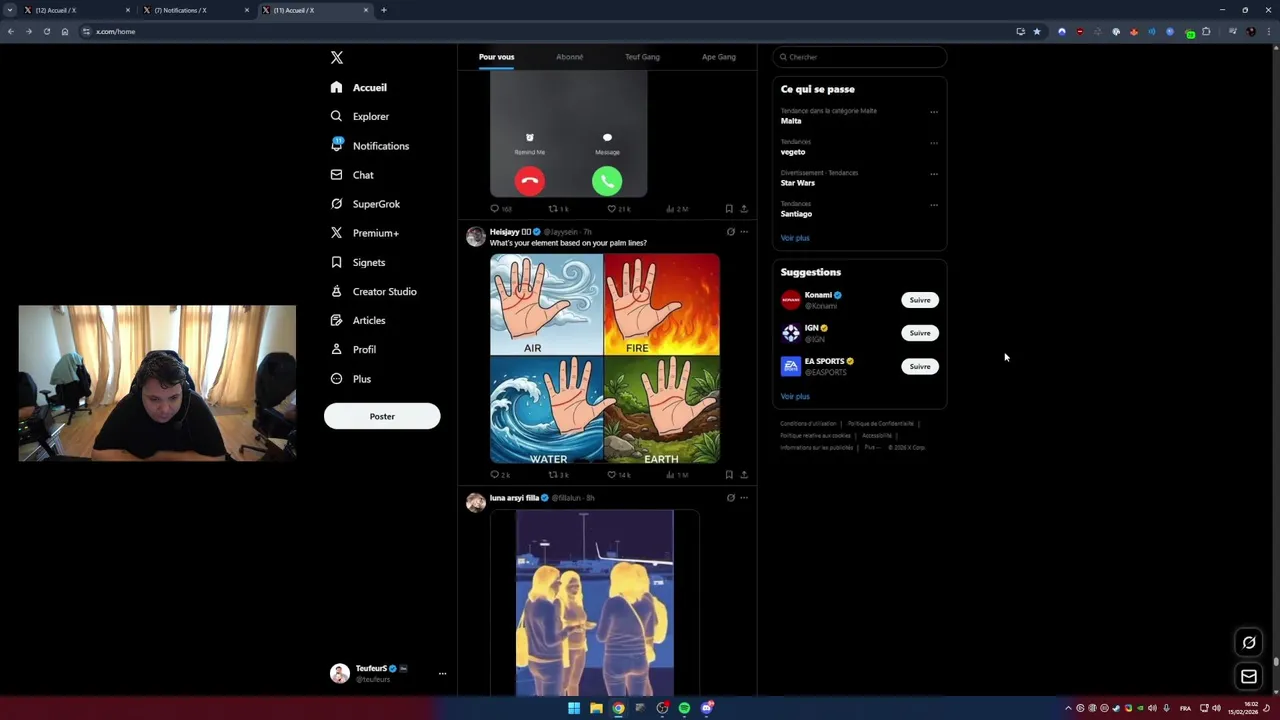Click Voir plus under Suggestions

point(795,396)
